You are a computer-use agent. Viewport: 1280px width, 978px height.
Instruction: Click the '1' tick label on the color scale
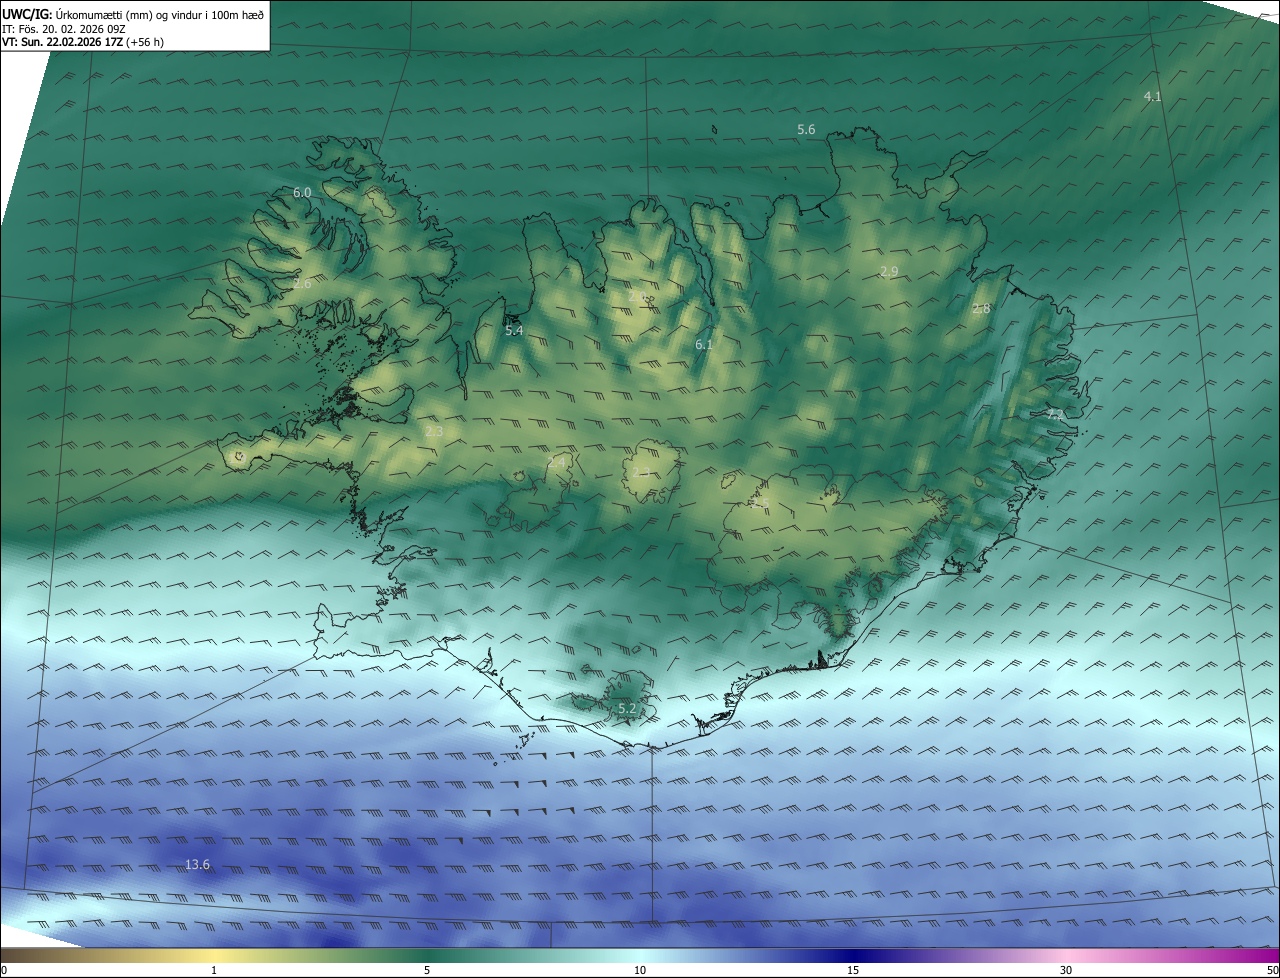214,970
